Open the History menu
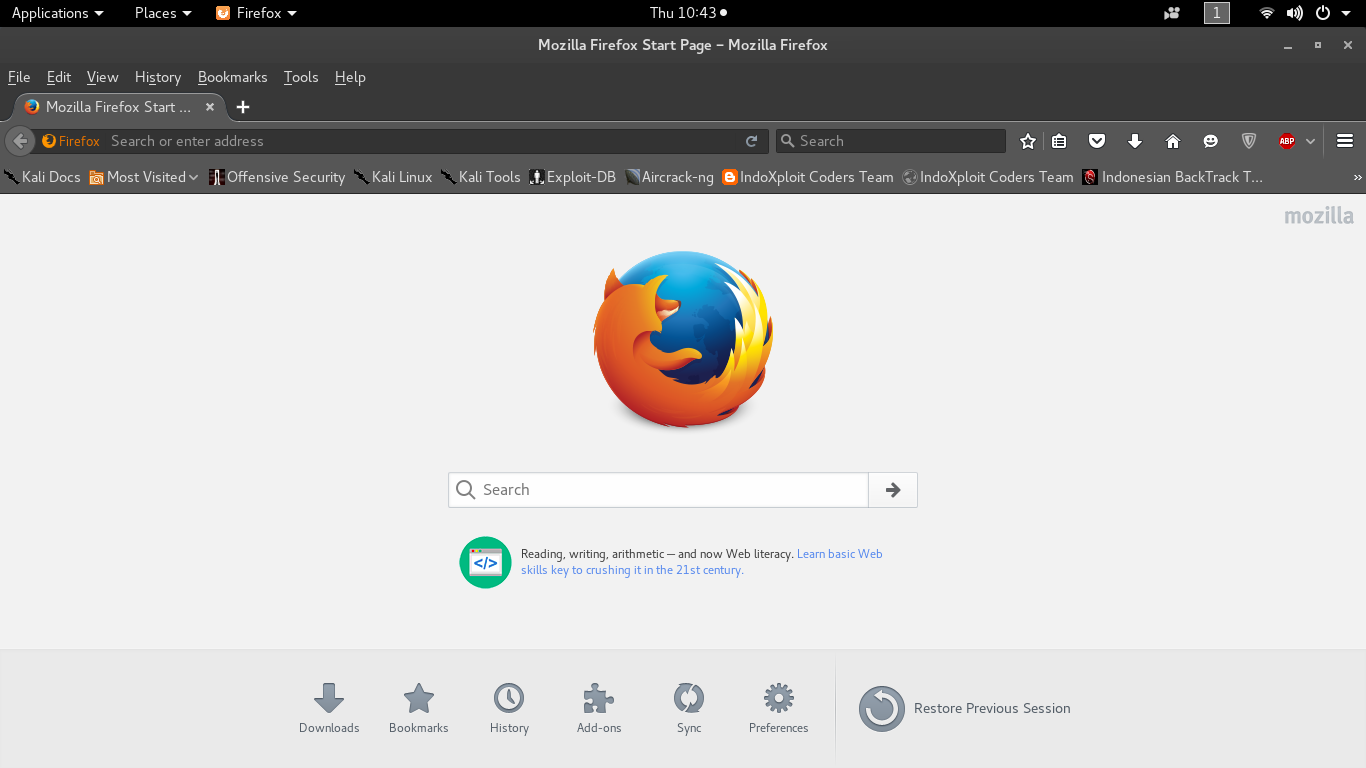 click(x=158, y=77)
